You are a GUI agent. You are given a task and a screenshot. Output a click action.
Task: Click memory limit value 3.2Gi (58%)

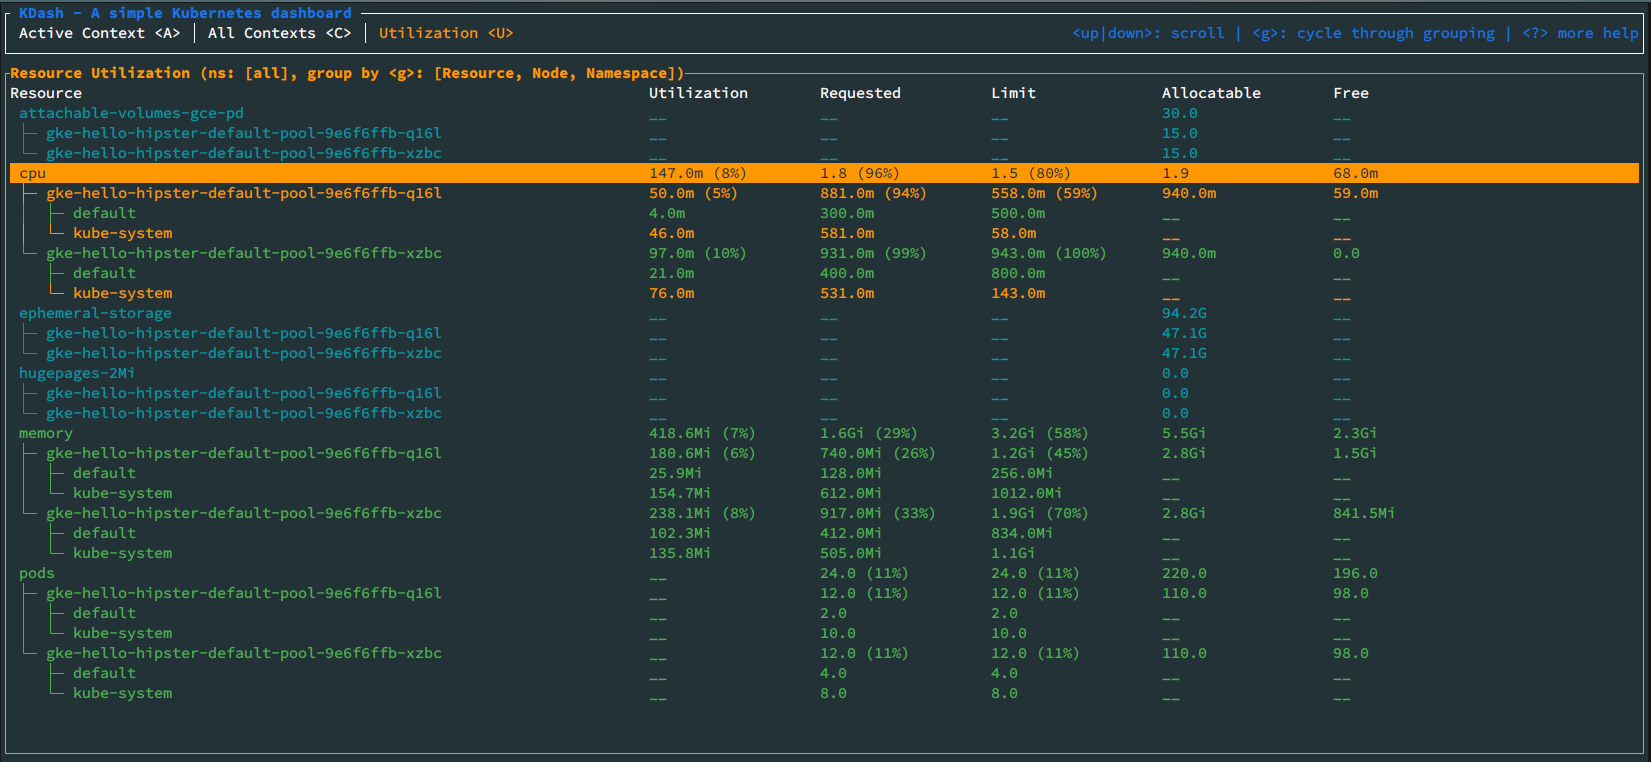click(x=1040, y=433)
